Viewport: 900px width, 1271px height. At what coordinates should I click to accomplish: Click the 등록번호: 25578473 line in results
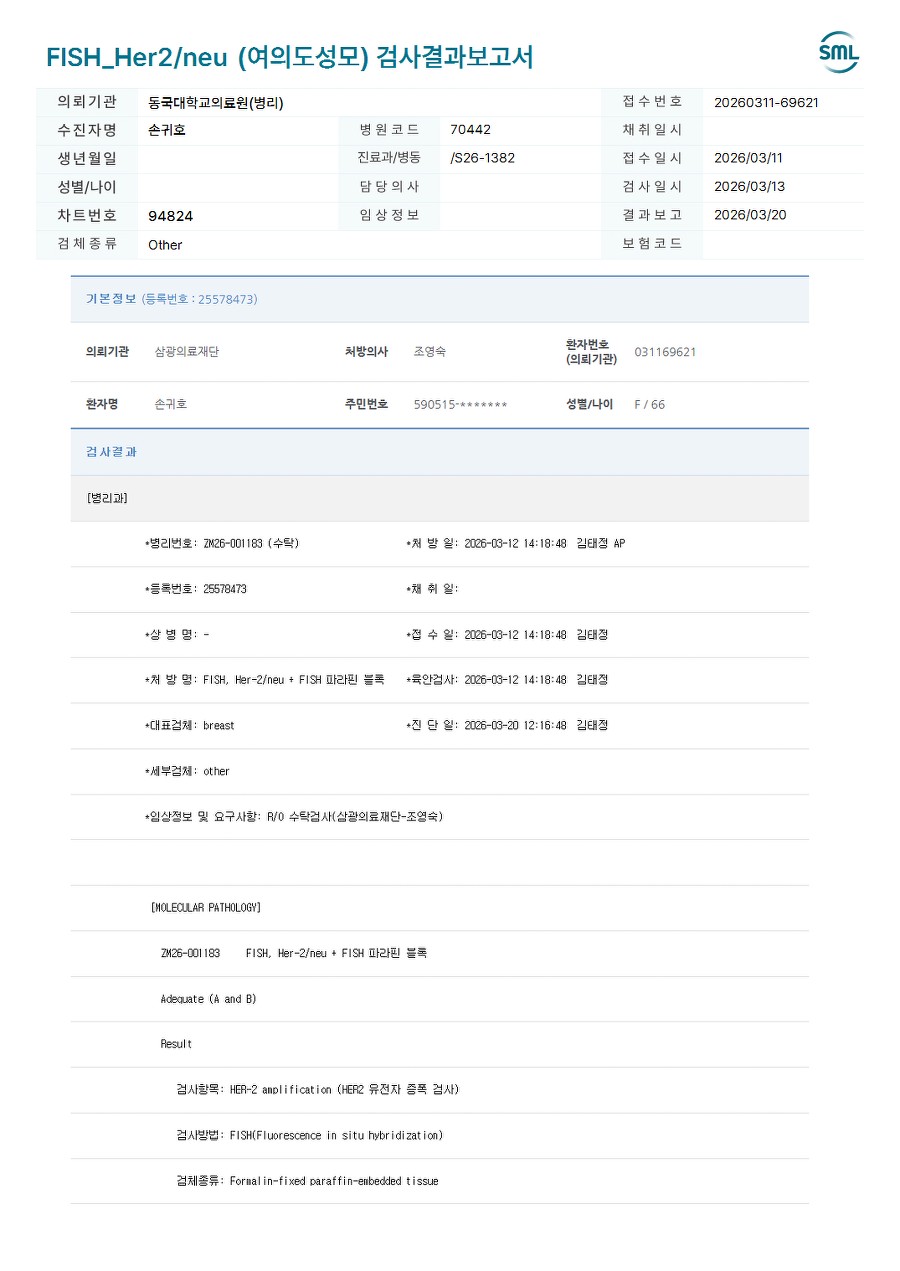tap(195, 589)
